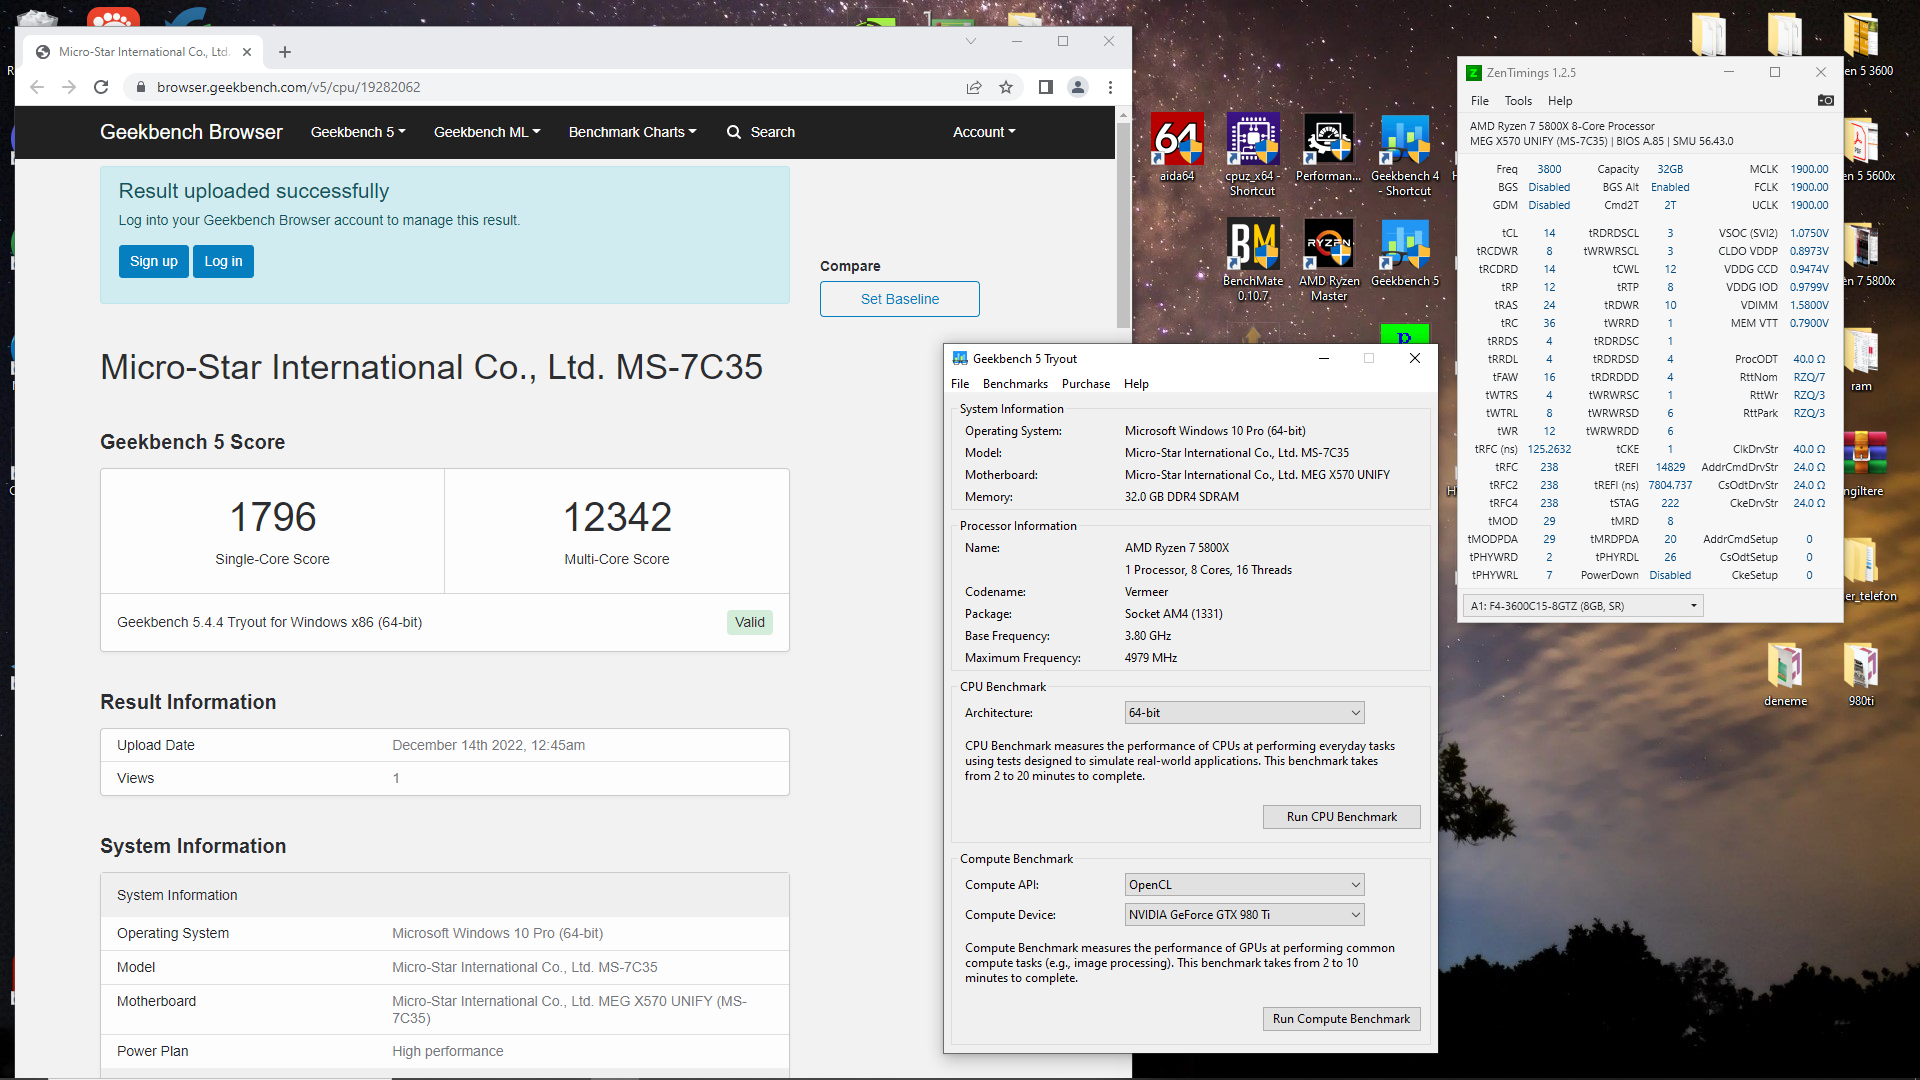Expand the Geekbench 5 navbar dropdown
The height and width of the screenshot is (1080, 1920).
tap(358, 132)
